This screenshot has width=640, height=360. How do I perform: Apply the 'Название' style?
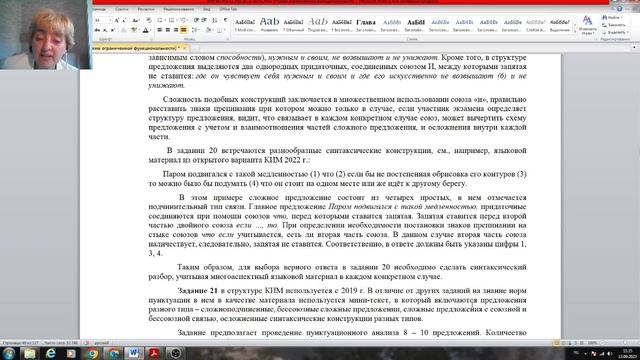click(x=269, y=25)
